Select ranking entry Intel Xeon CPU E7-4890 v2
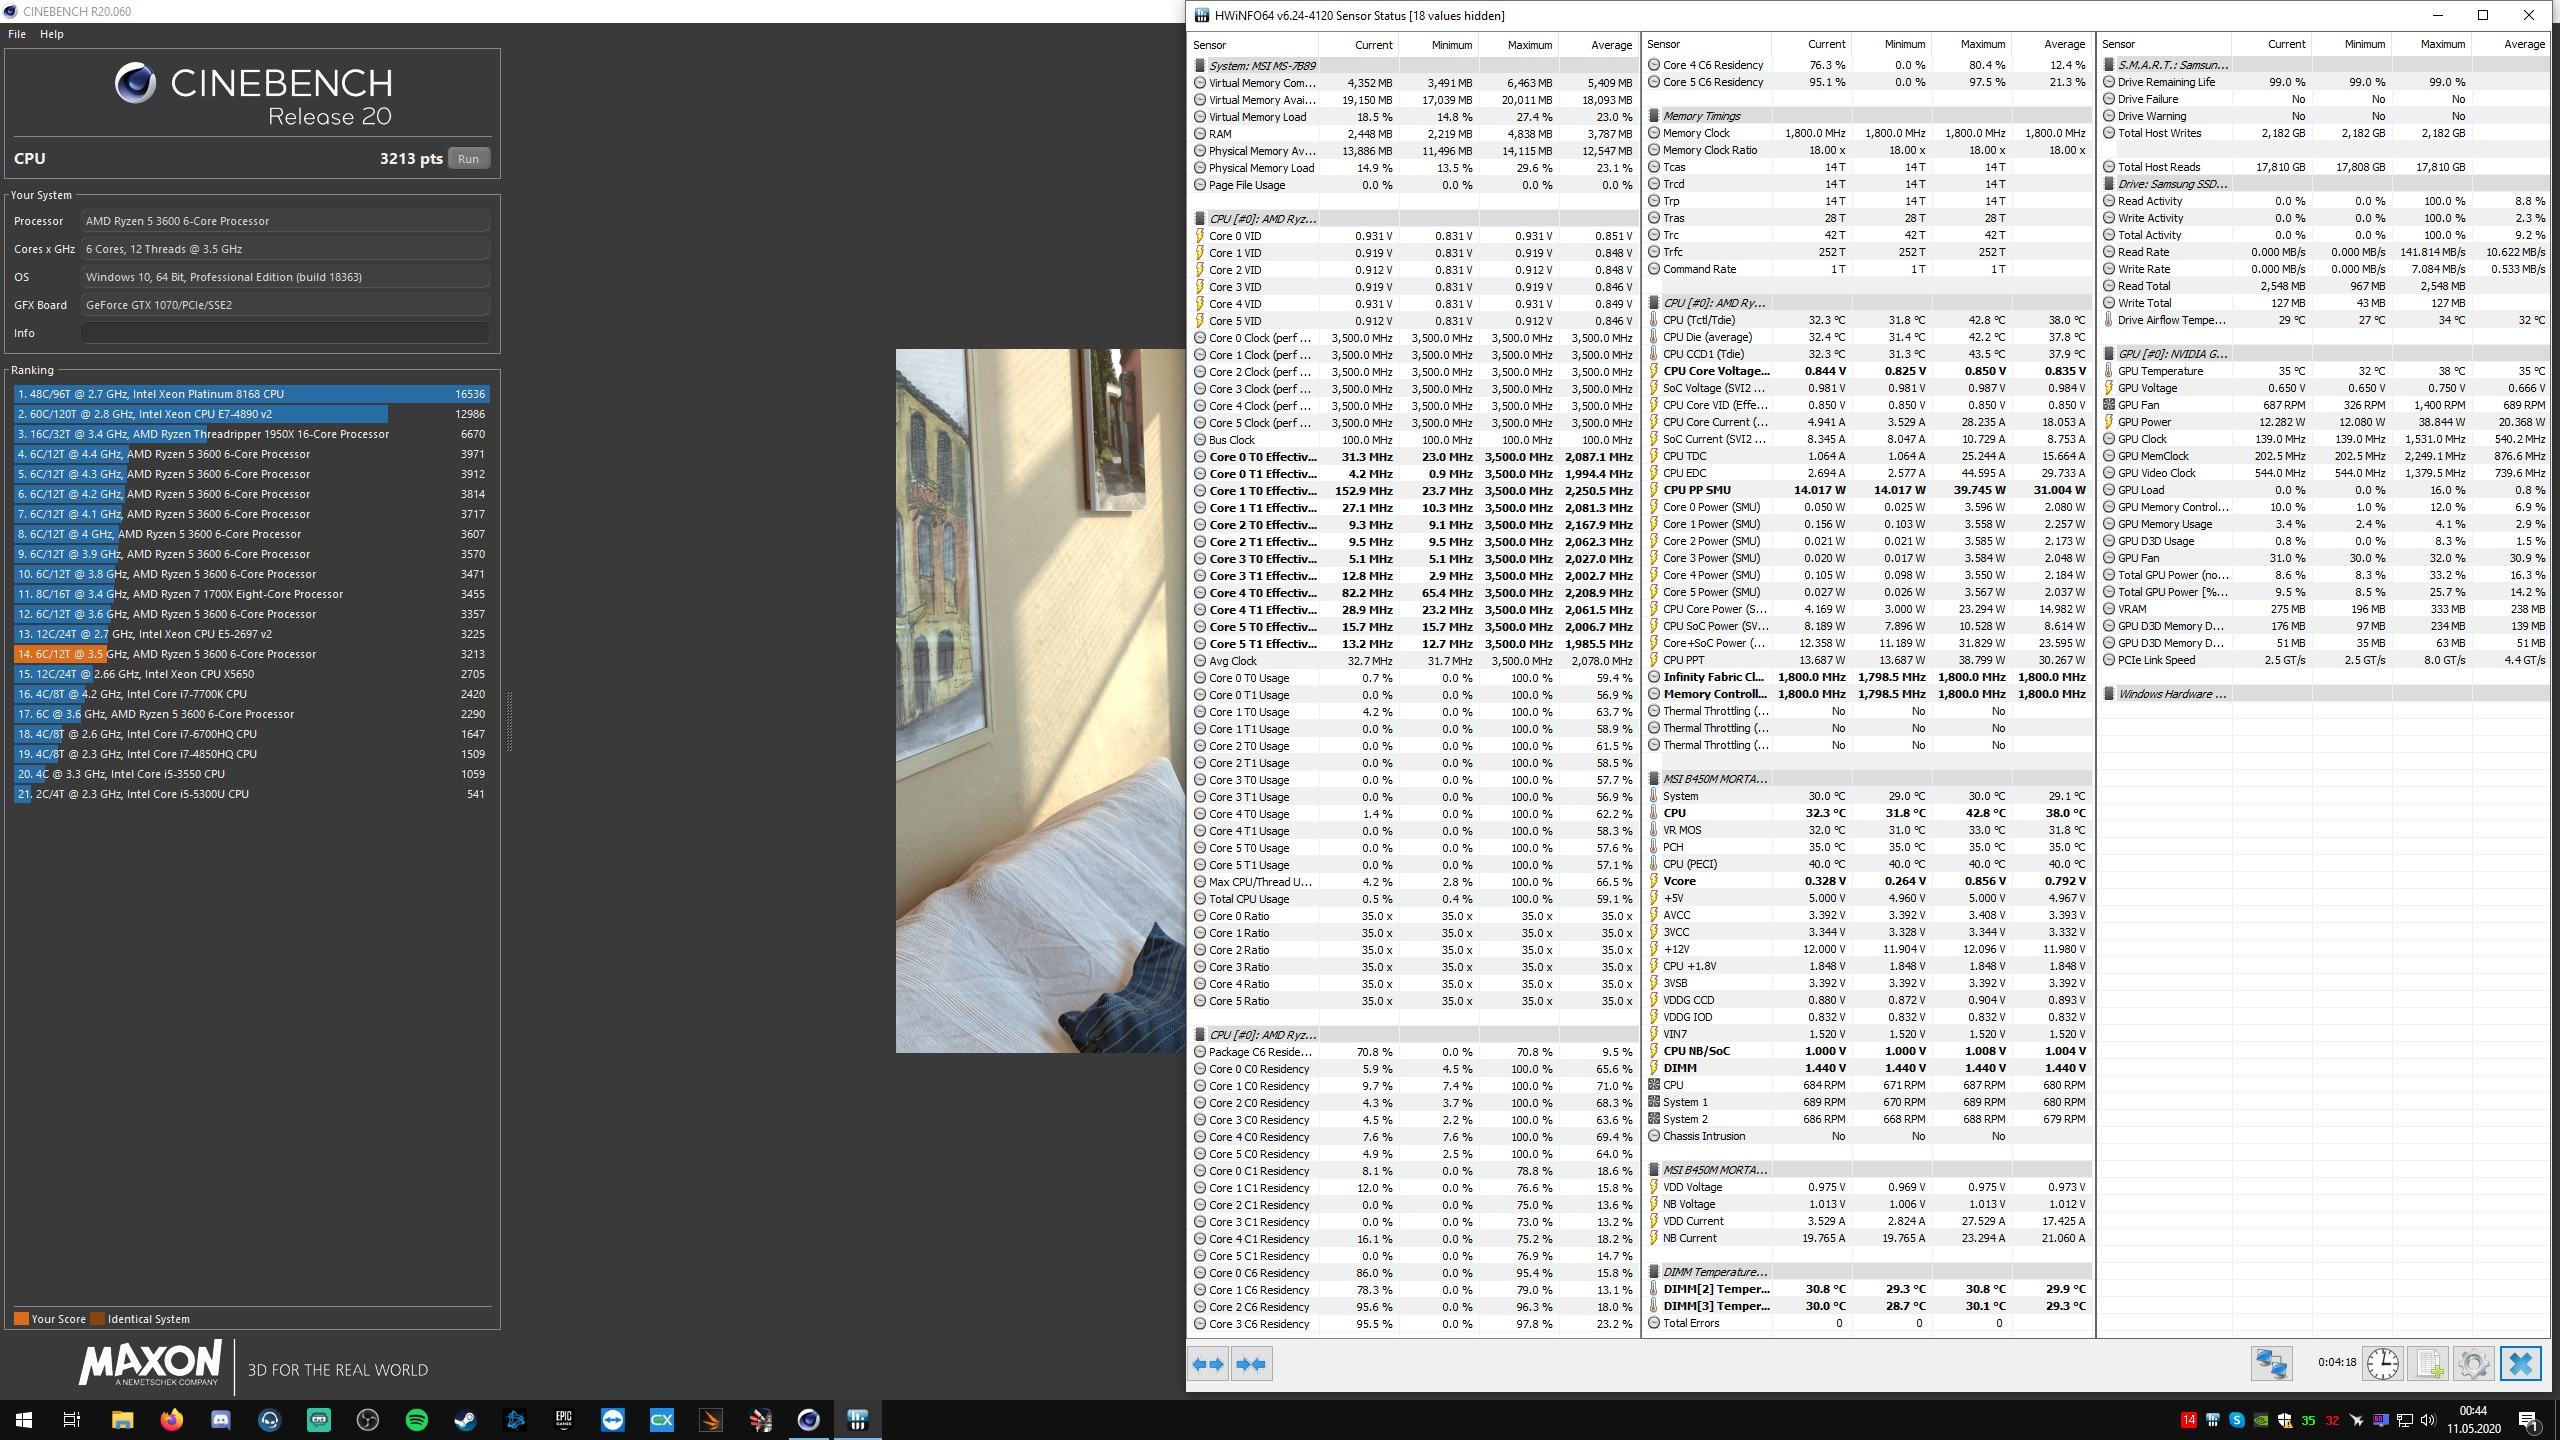This screenshot has width=2560, height=1440. coord(252,414)
